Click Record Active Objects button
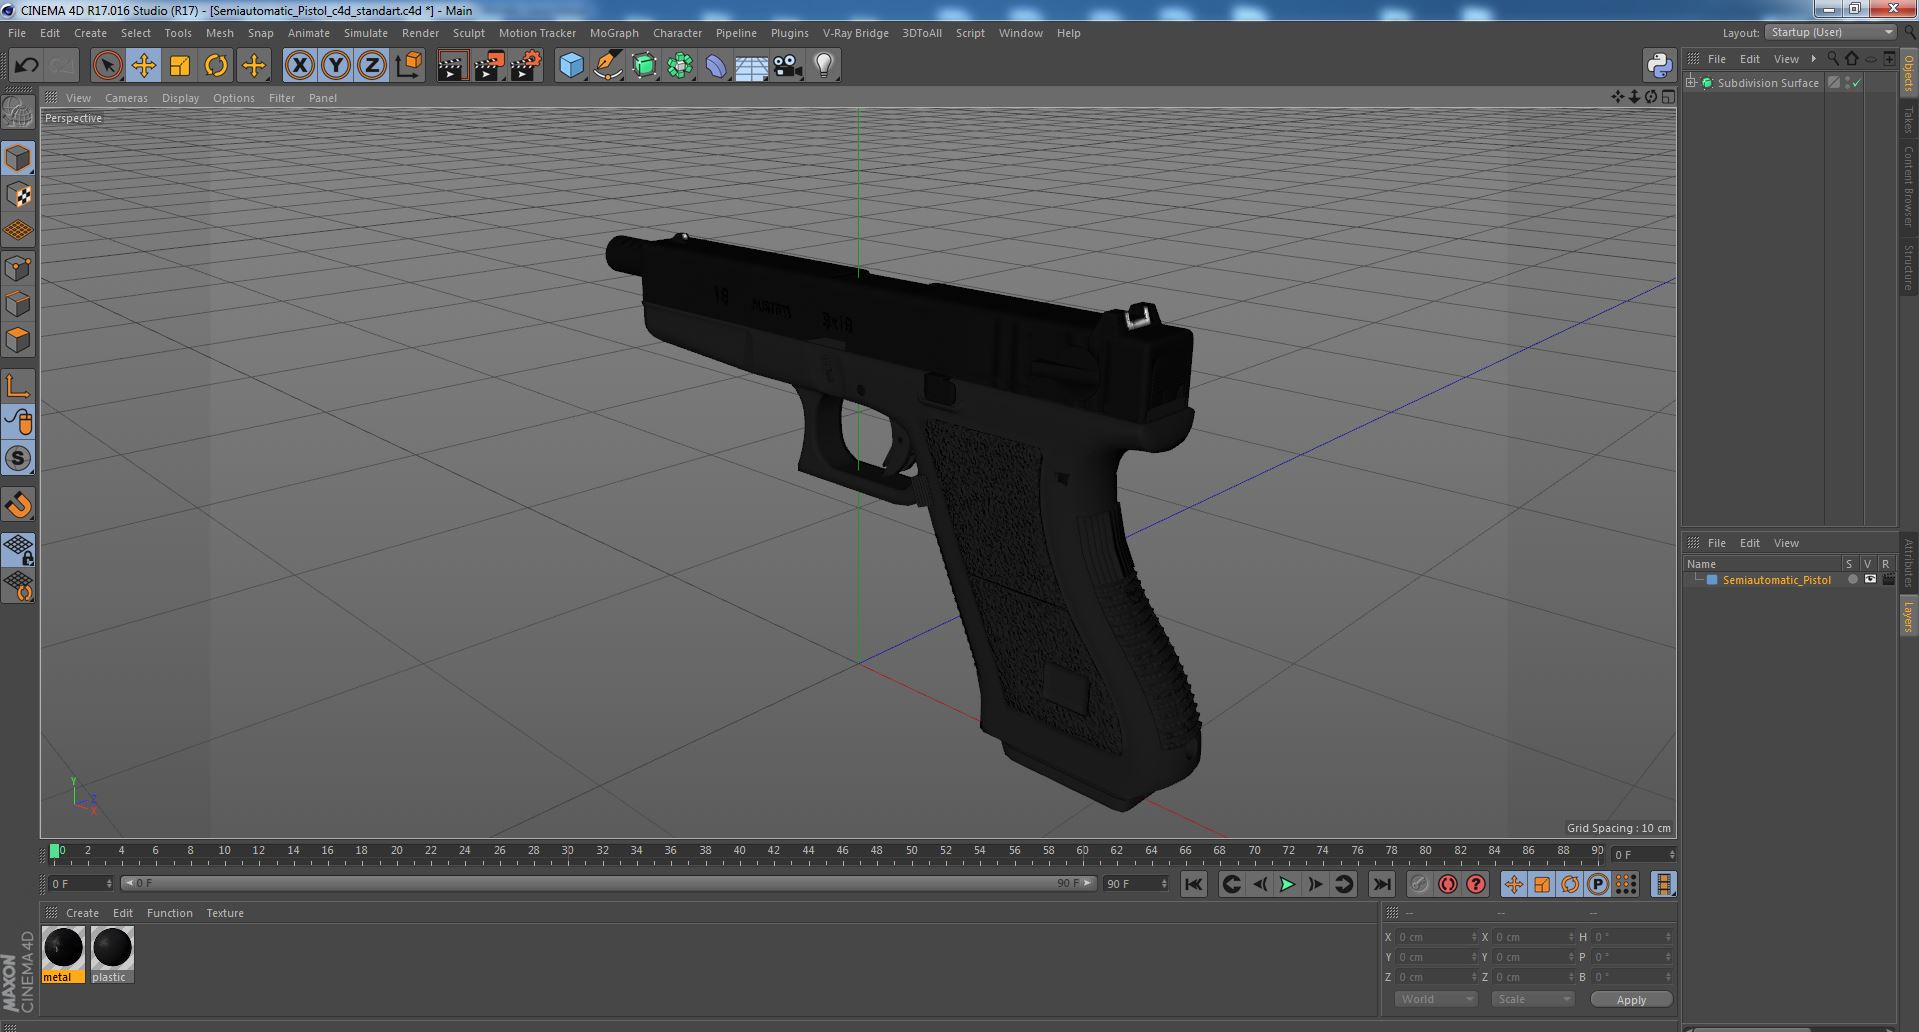Screen dimensions: 1919x1032 coord(1419,884)
